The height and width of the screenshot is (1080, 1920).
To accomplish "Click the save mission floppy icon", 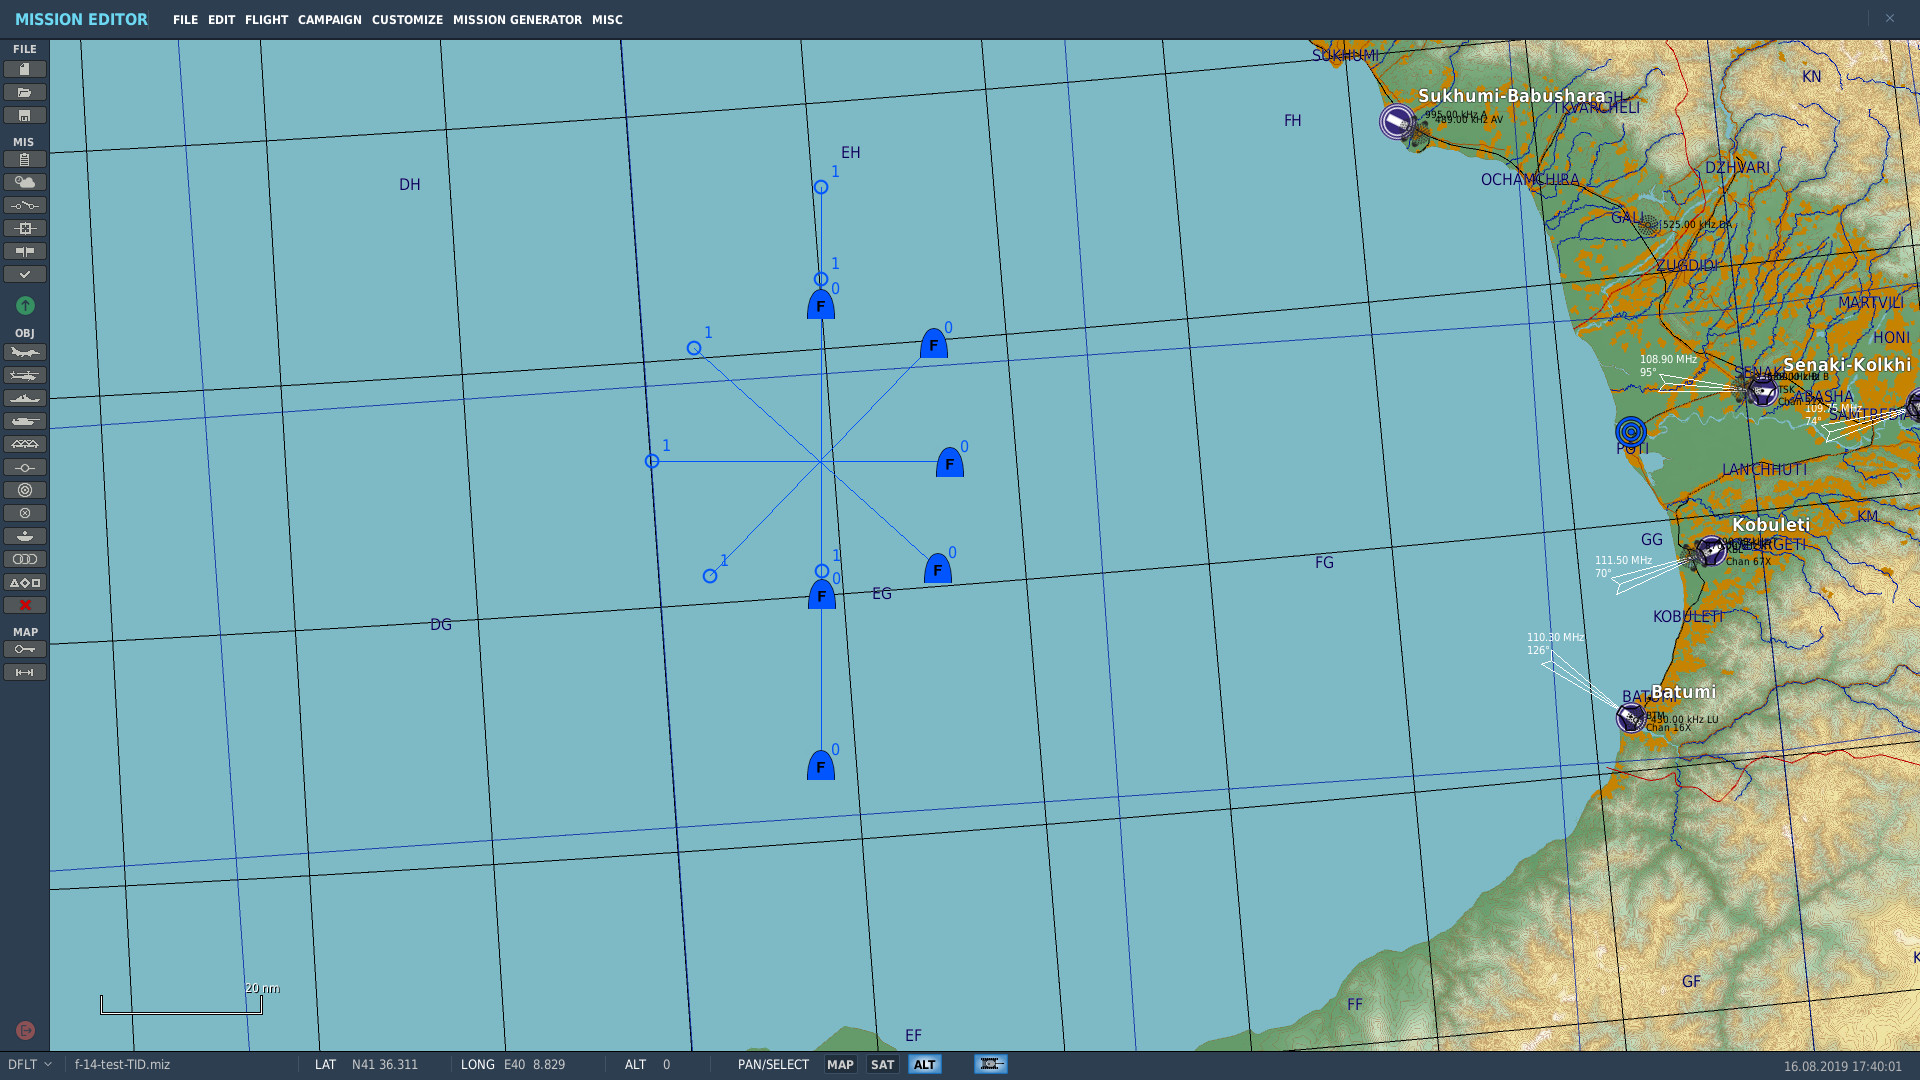I will 25,115.
